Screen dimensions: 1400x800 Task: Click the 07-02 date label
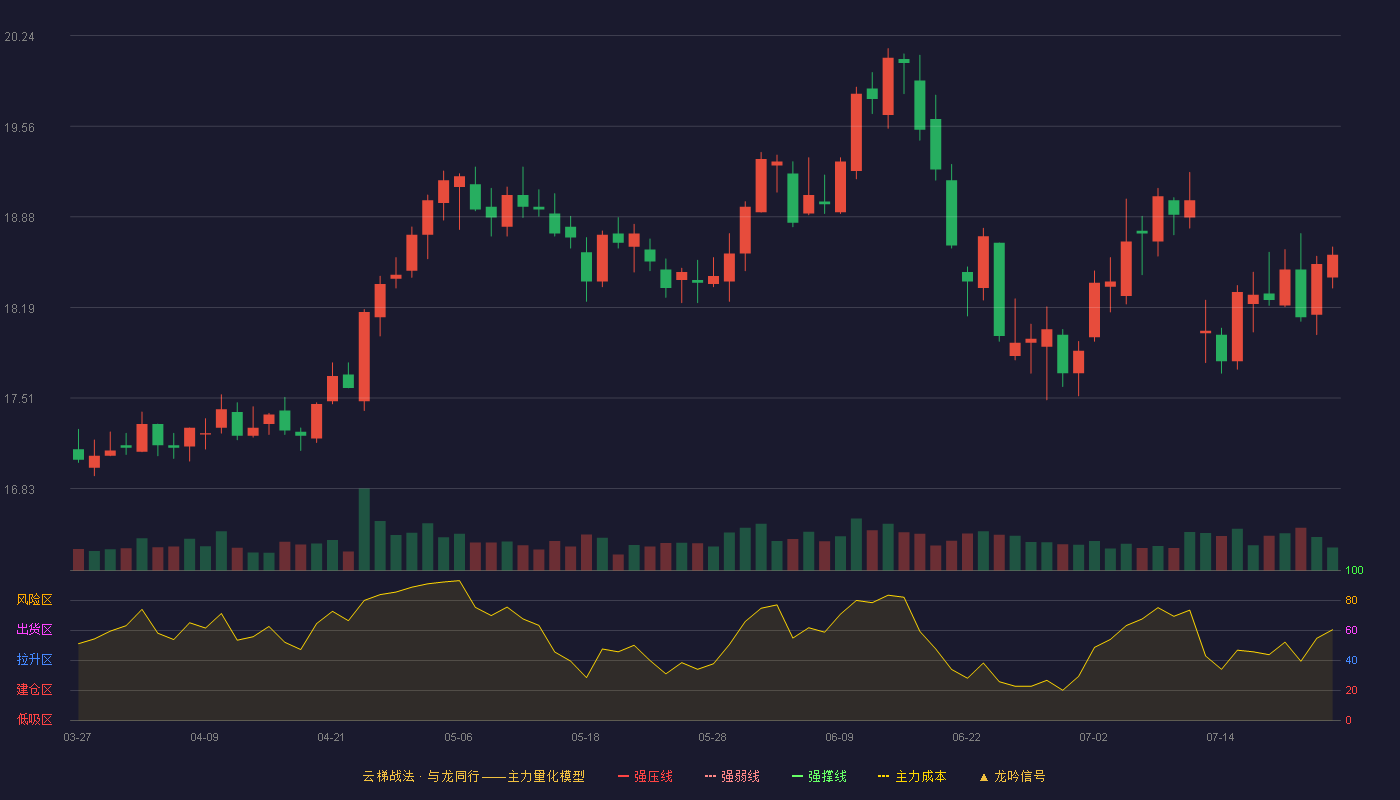[x=1093, y=737]
